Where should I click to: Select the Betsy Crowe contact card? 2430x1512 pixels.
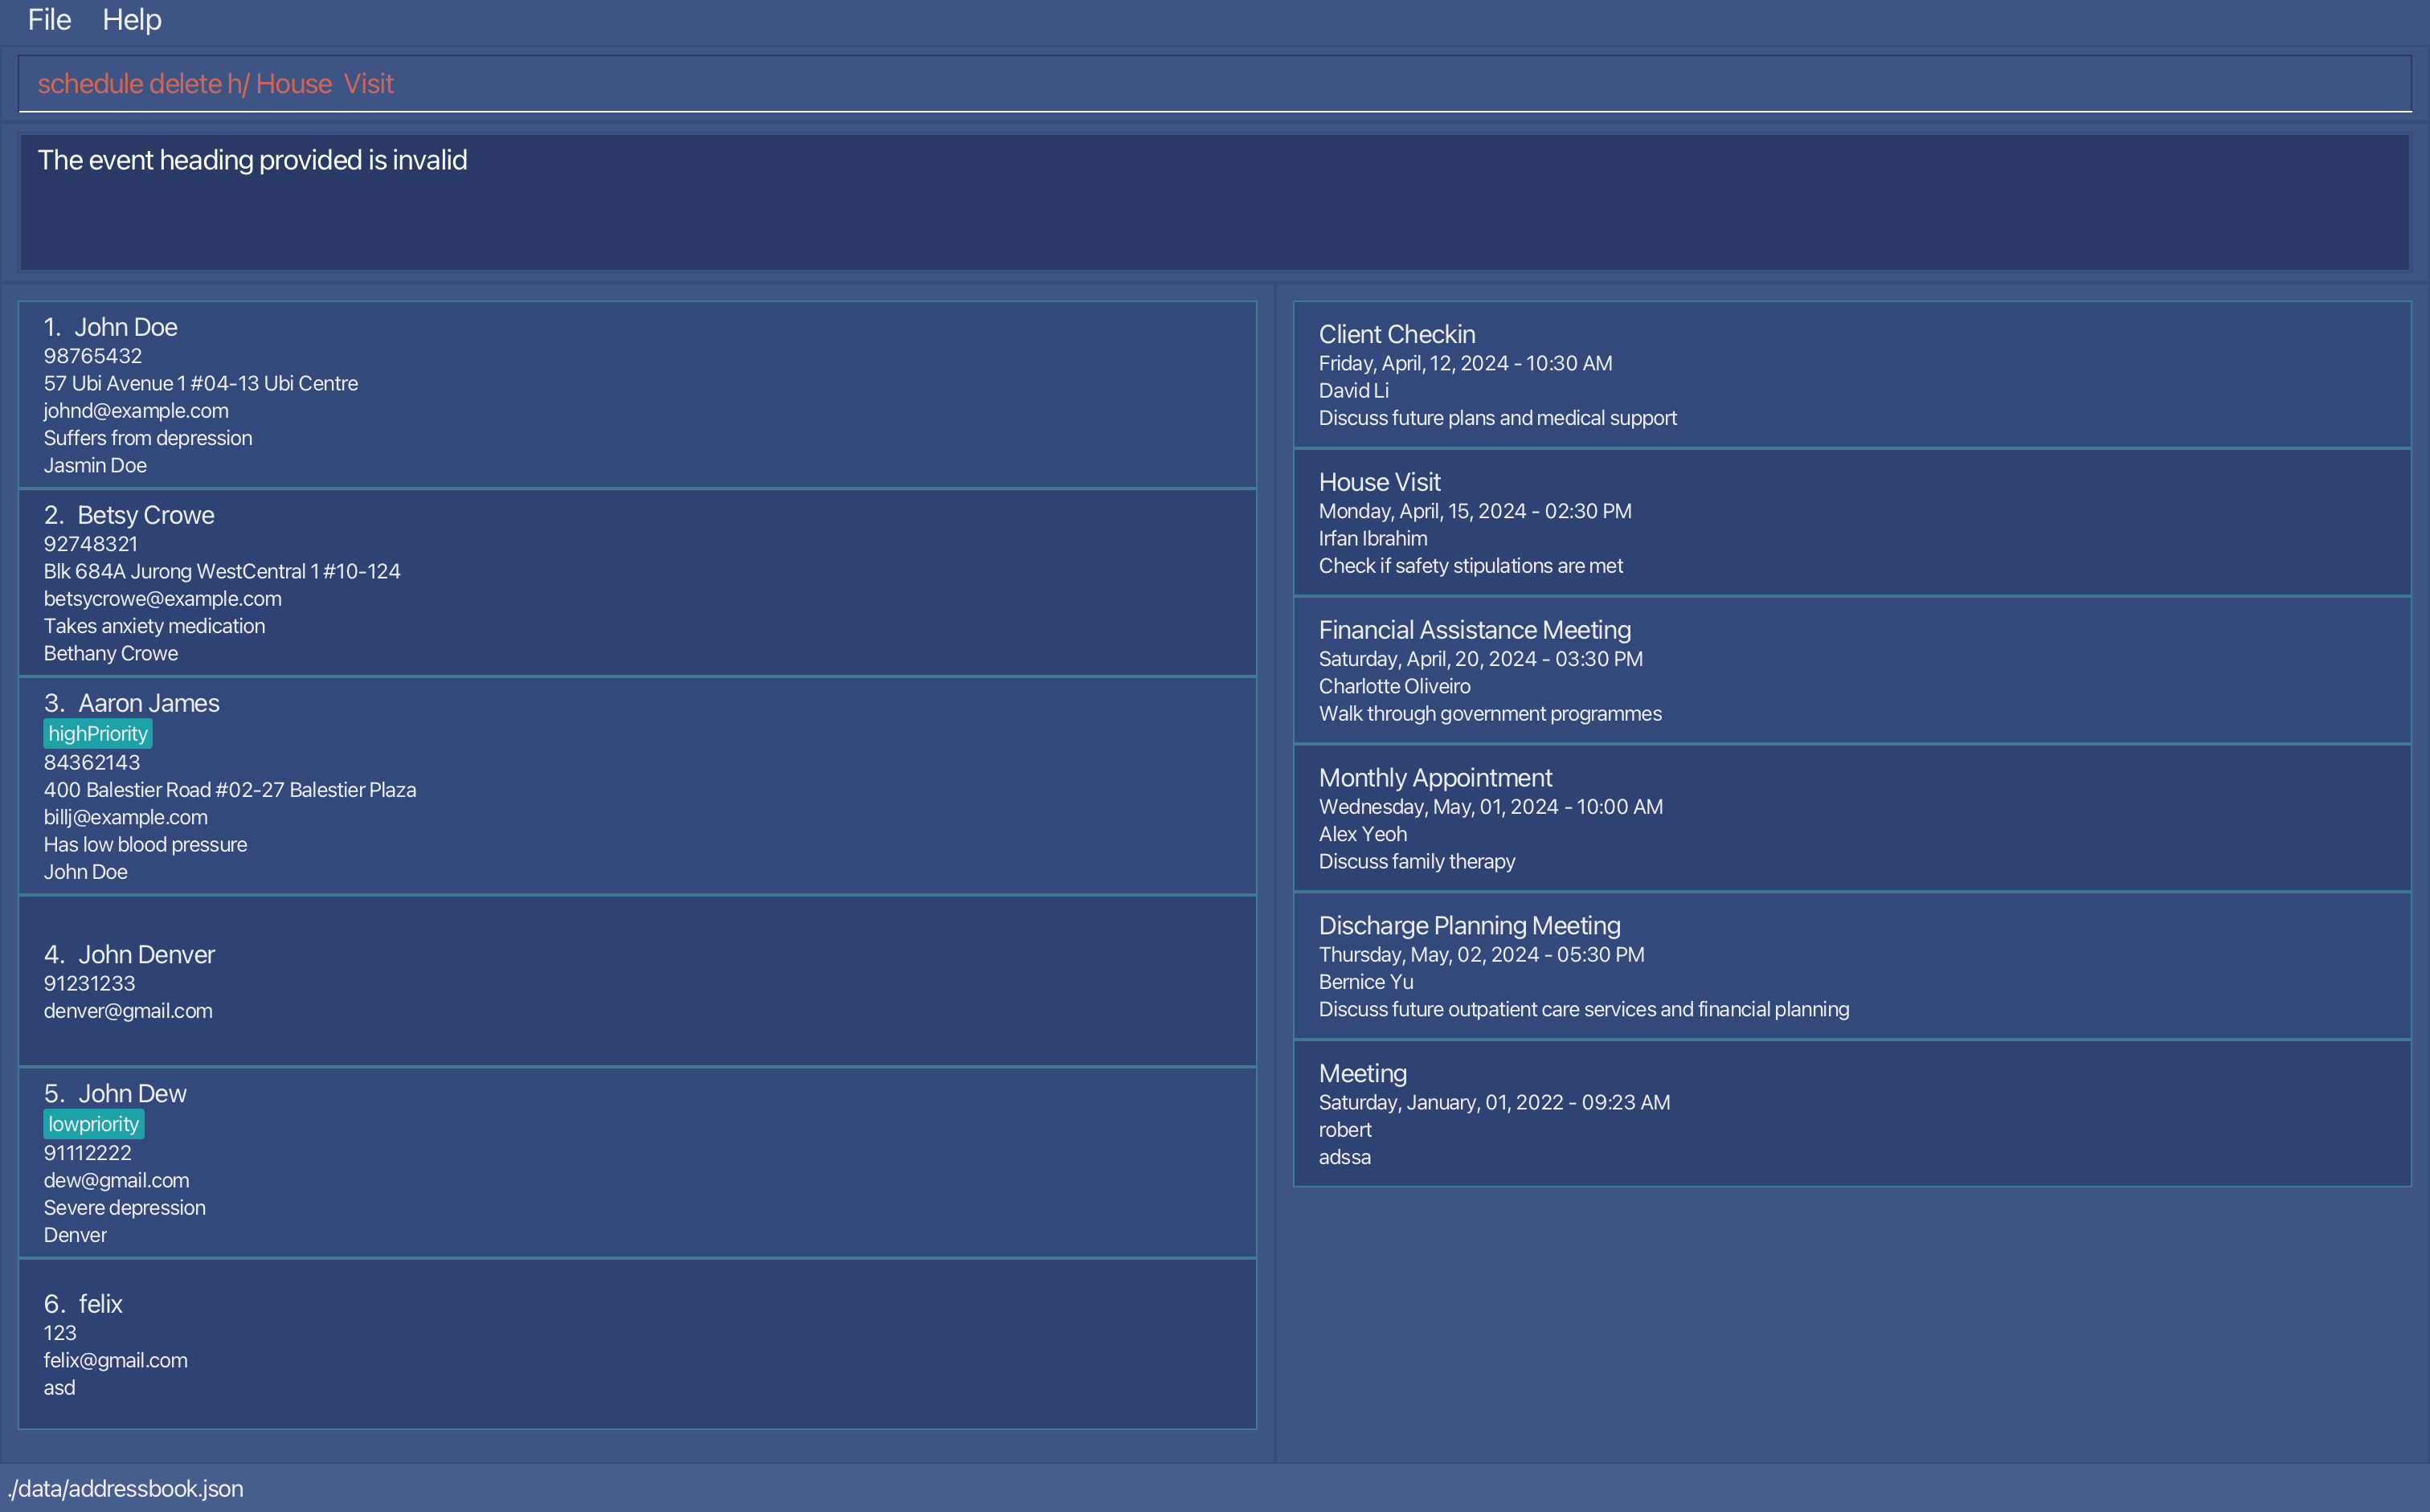(x=637, y=583)
